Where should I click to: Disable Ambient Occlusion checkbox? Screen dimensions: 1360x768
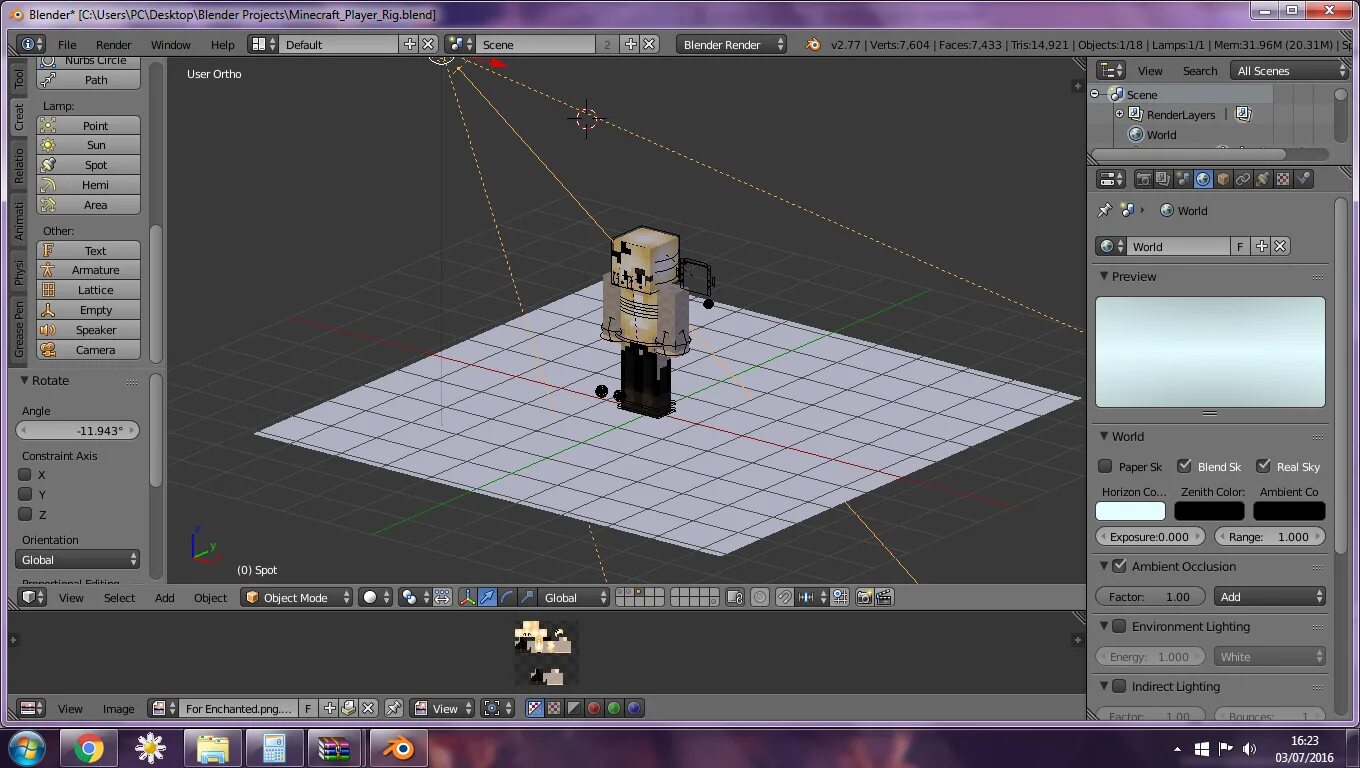pos(1119,566)
